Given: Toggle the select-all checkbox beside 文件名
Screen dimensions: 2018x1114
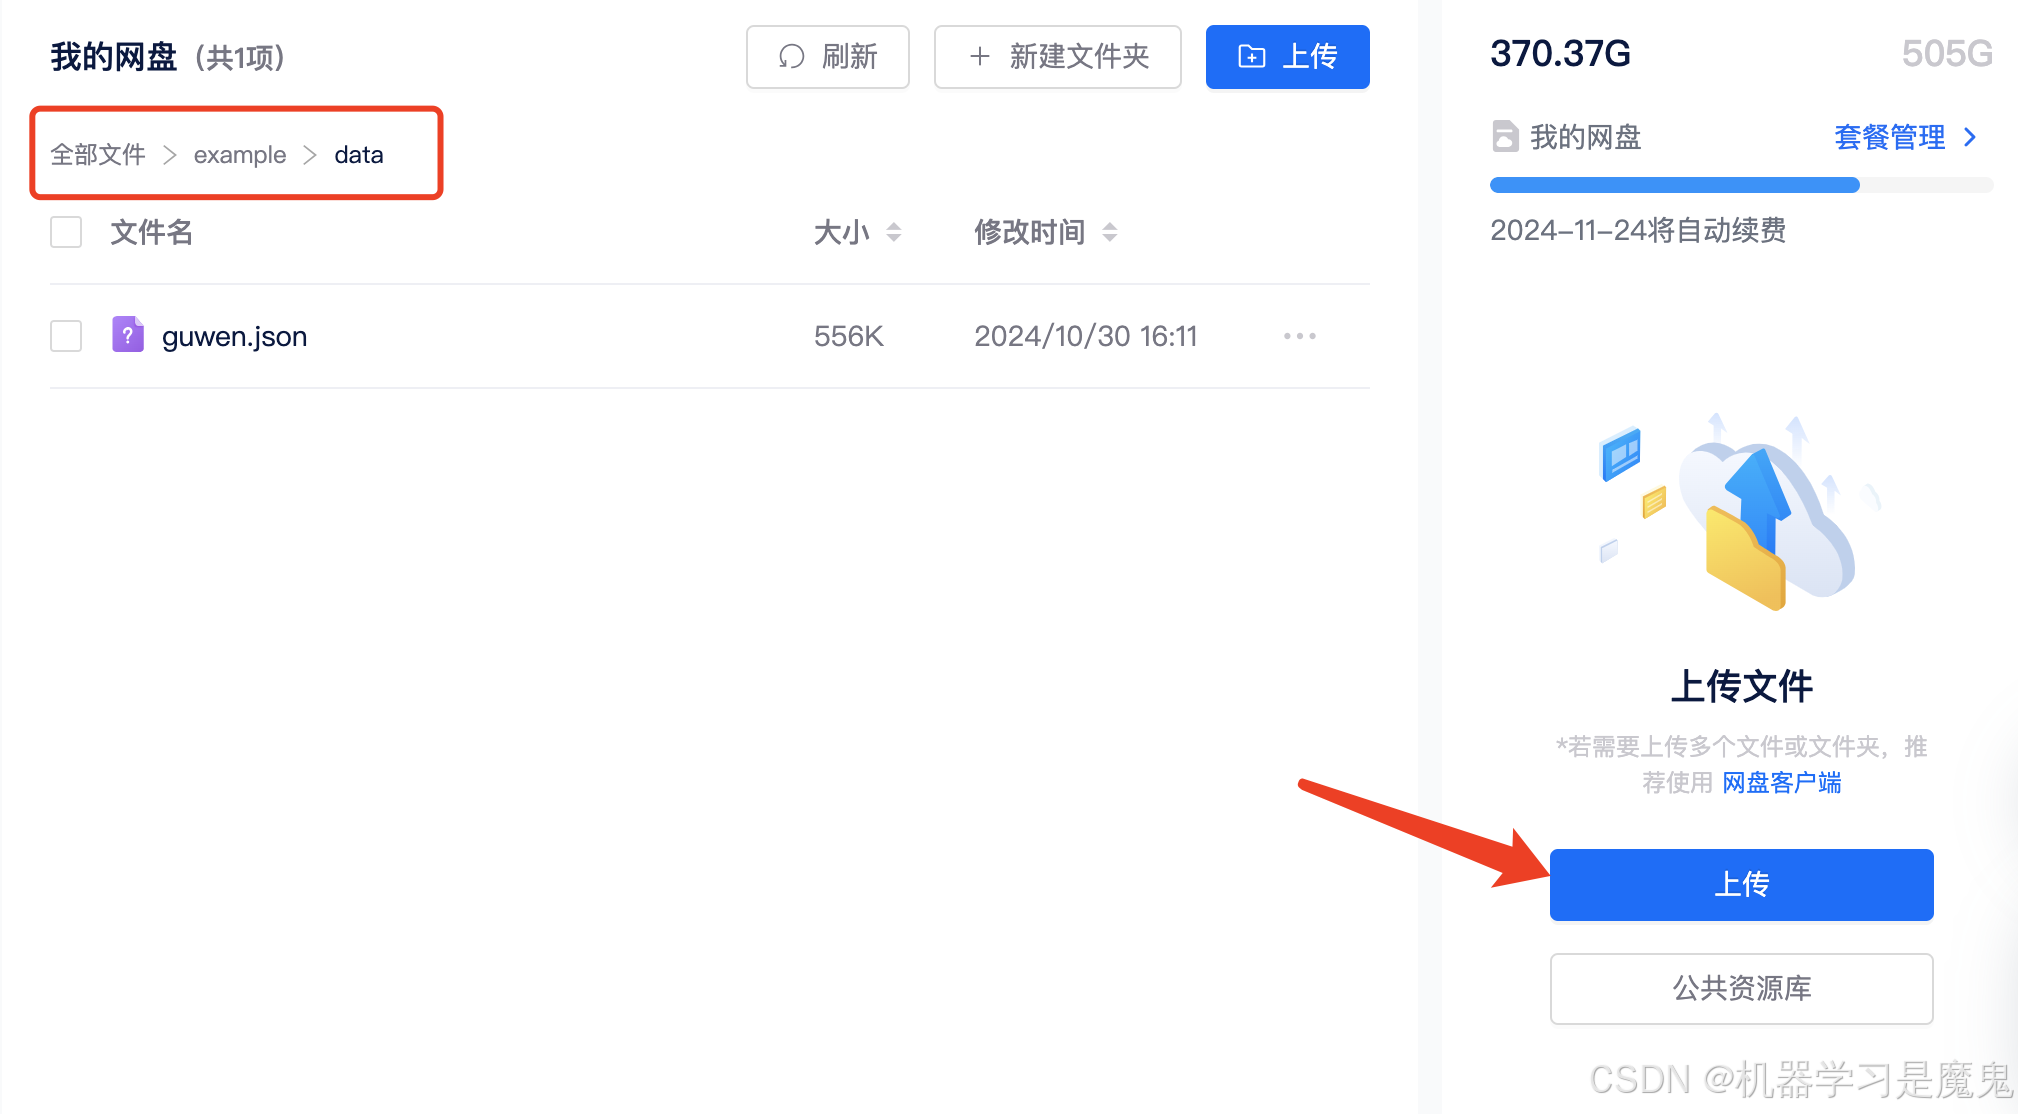Looking at the screenshot, I should [66, 232].
